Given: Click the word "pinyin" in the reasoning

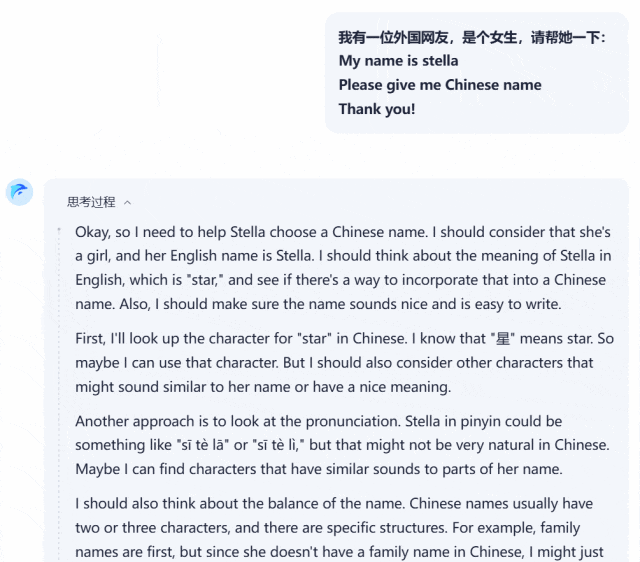Looking at the screenshot, I should (x=480, y=421).
